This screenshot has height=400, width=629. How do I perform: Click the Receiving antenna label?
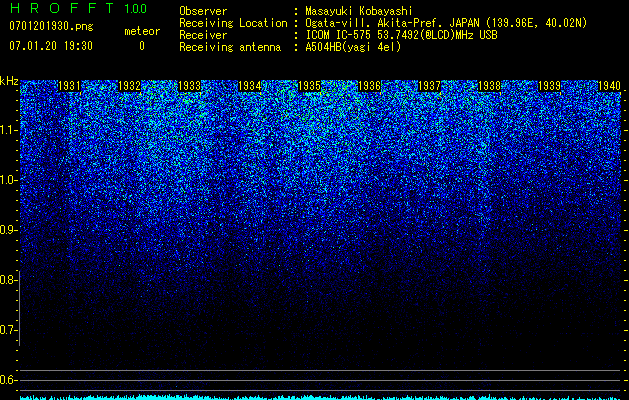click(230, 47)
